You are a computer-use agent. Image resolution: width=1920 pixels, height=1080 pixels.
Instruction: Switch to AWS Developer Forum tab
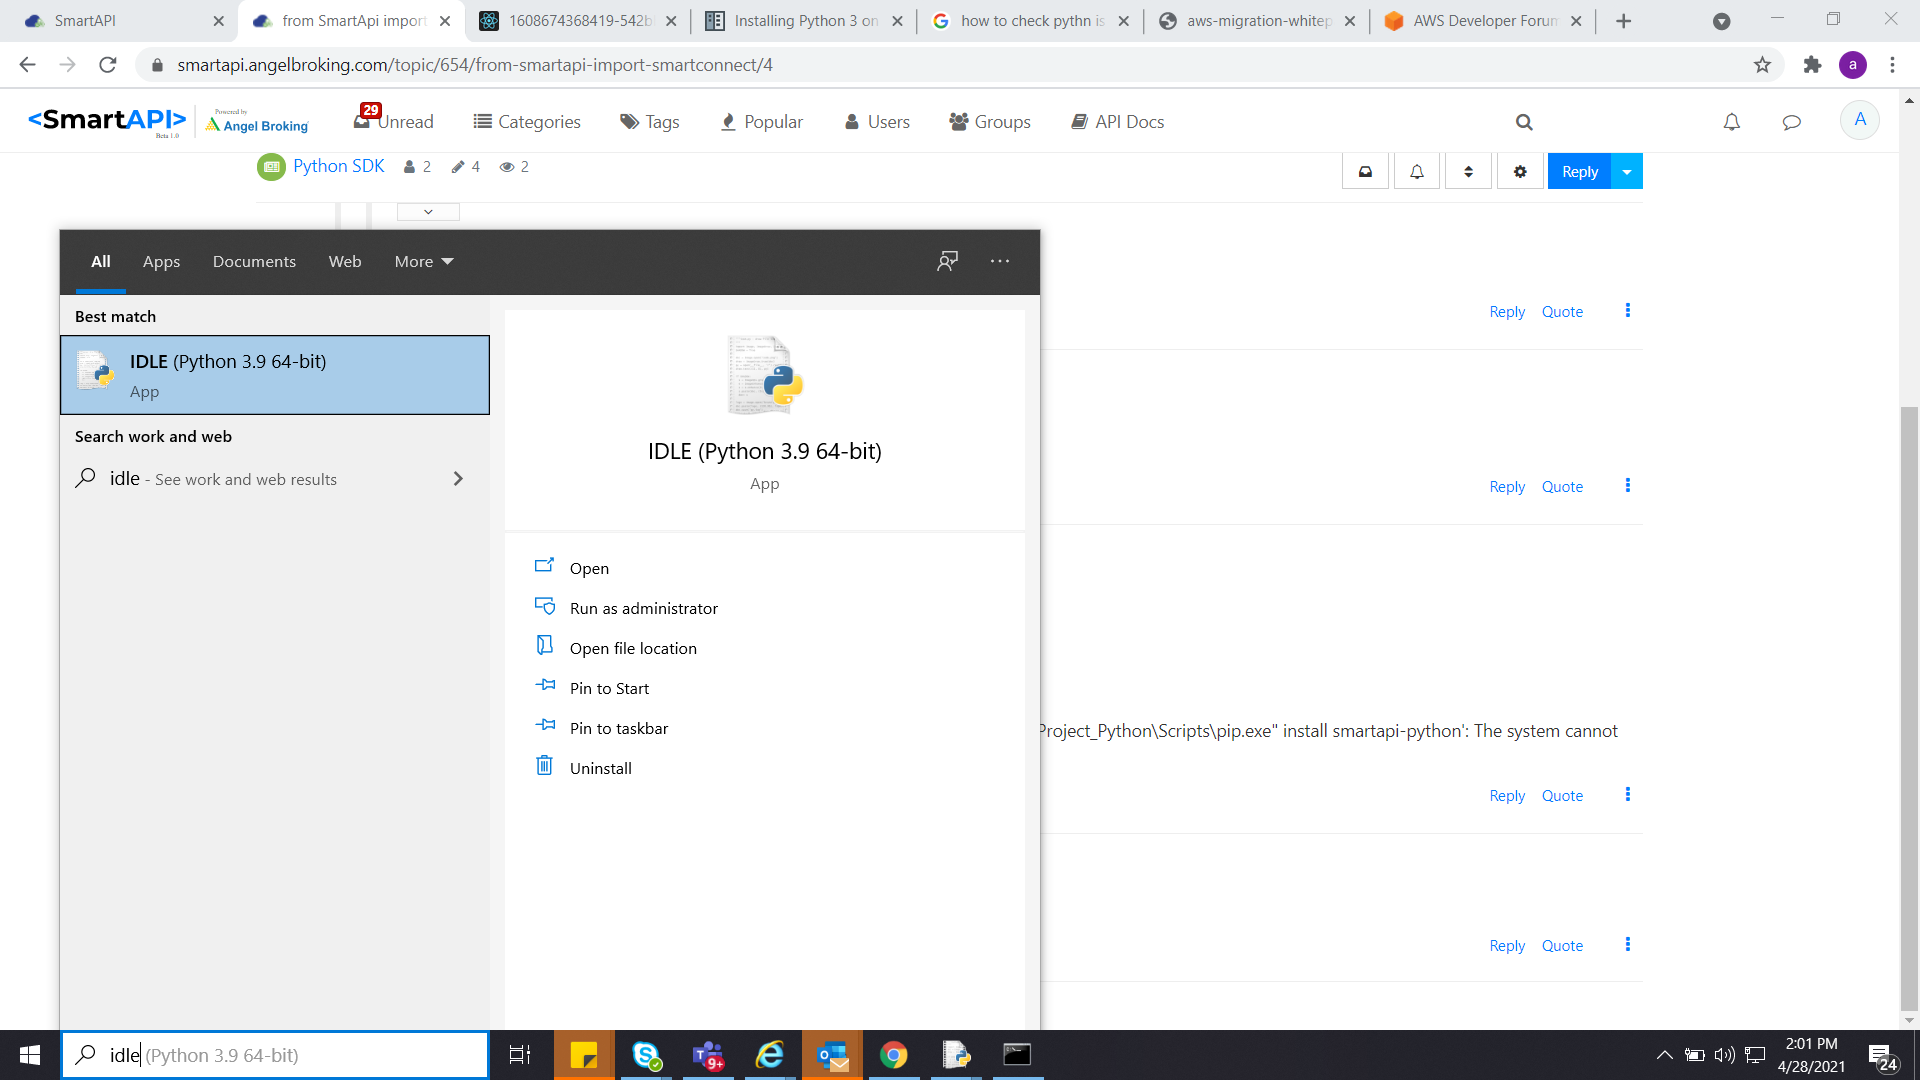(x=1483, y=21)
